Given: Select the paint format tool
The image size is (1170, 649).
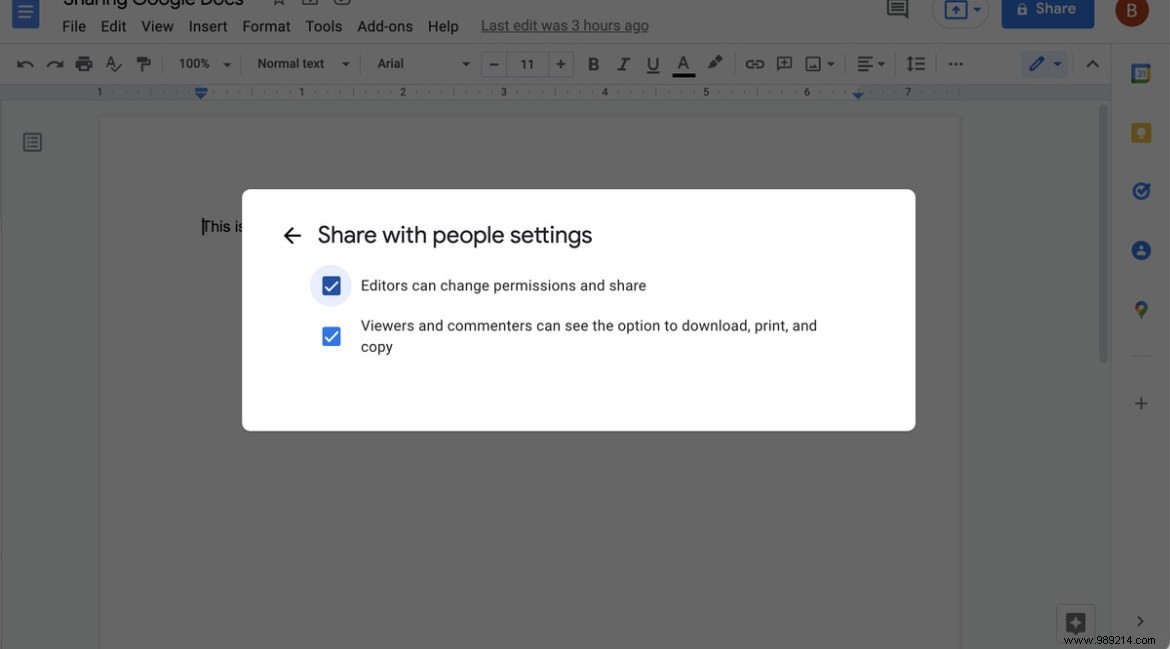Looking at the screenshot, I should click(x=143, y=63).
